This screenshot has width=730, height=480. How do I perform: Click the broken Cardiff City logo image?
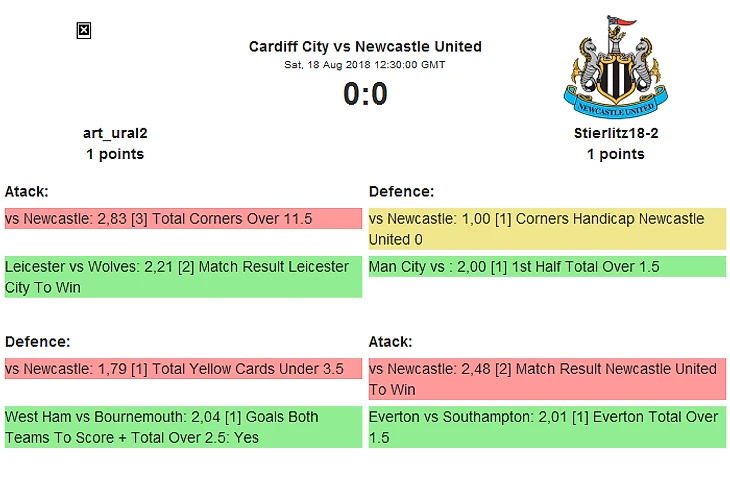84,31
